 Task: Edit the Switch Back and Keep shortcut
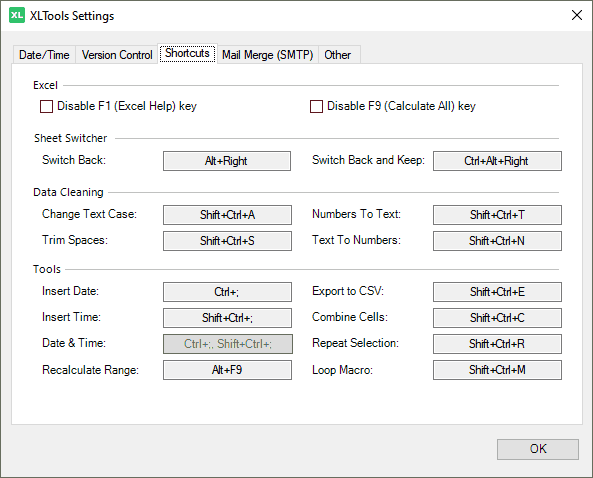pyautogui.click(x=497, y=161)
